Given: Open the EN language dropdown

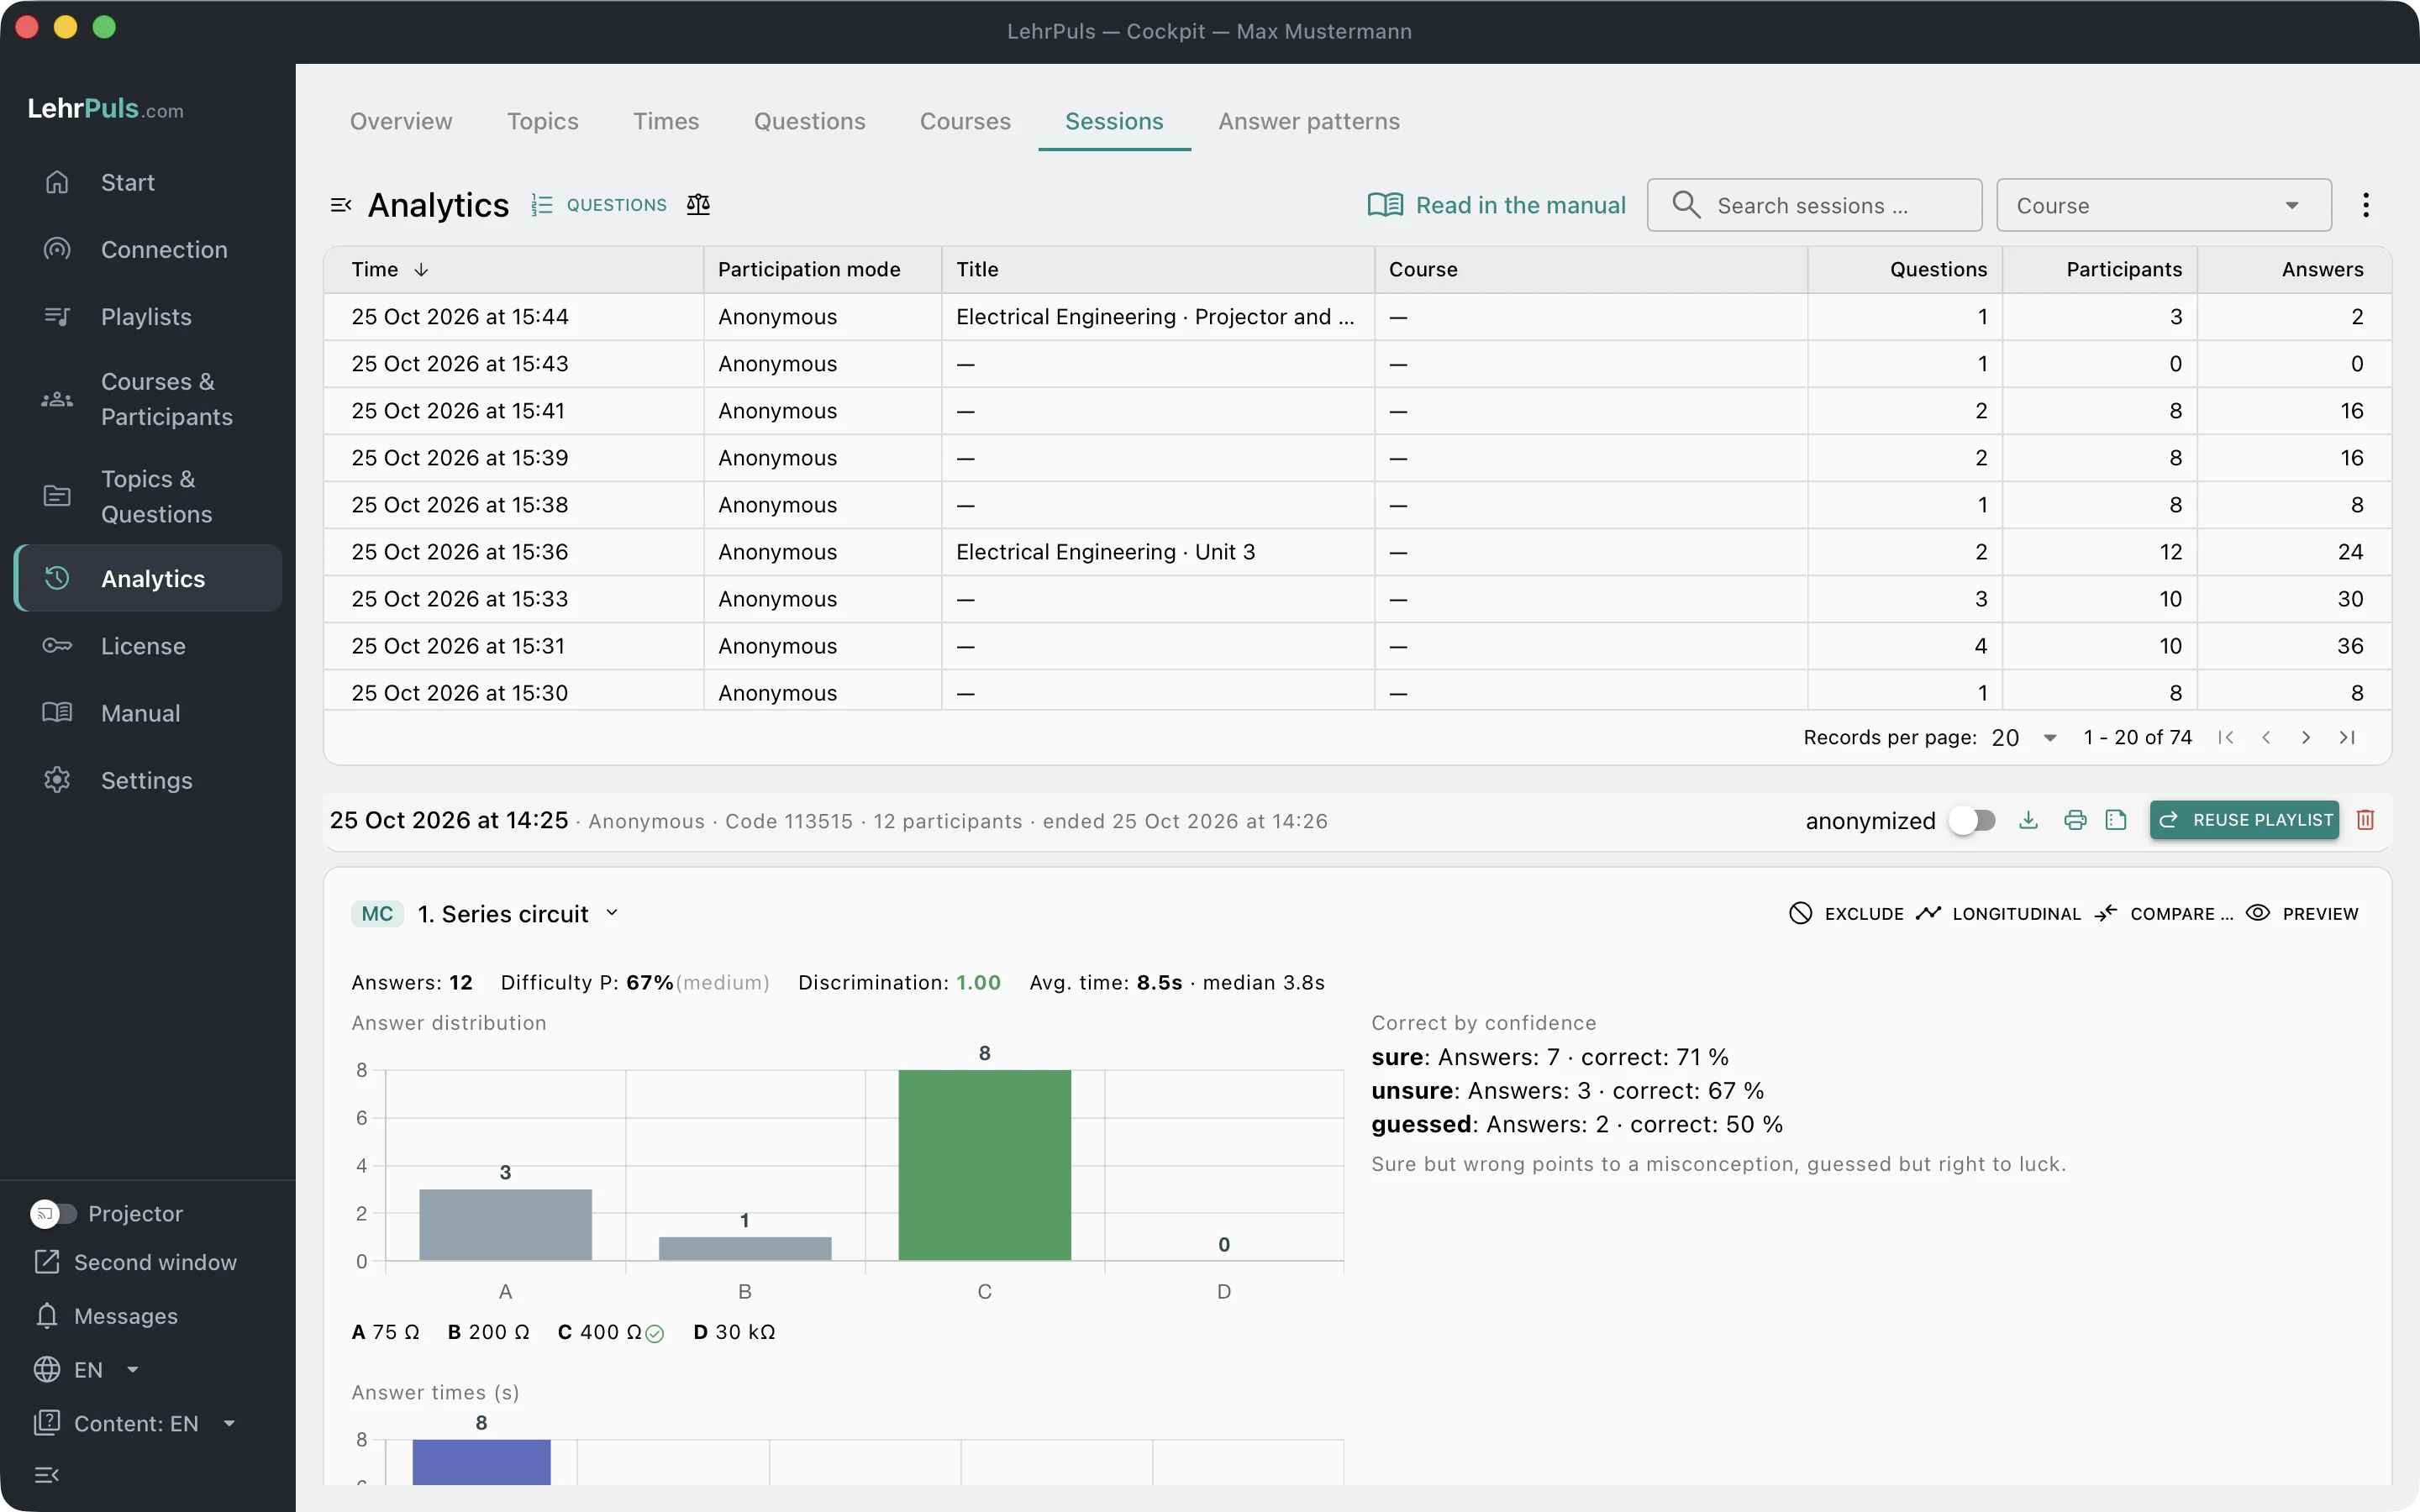Looking at the screenshot, I should pyautogui.click(x=86, y=1369).
